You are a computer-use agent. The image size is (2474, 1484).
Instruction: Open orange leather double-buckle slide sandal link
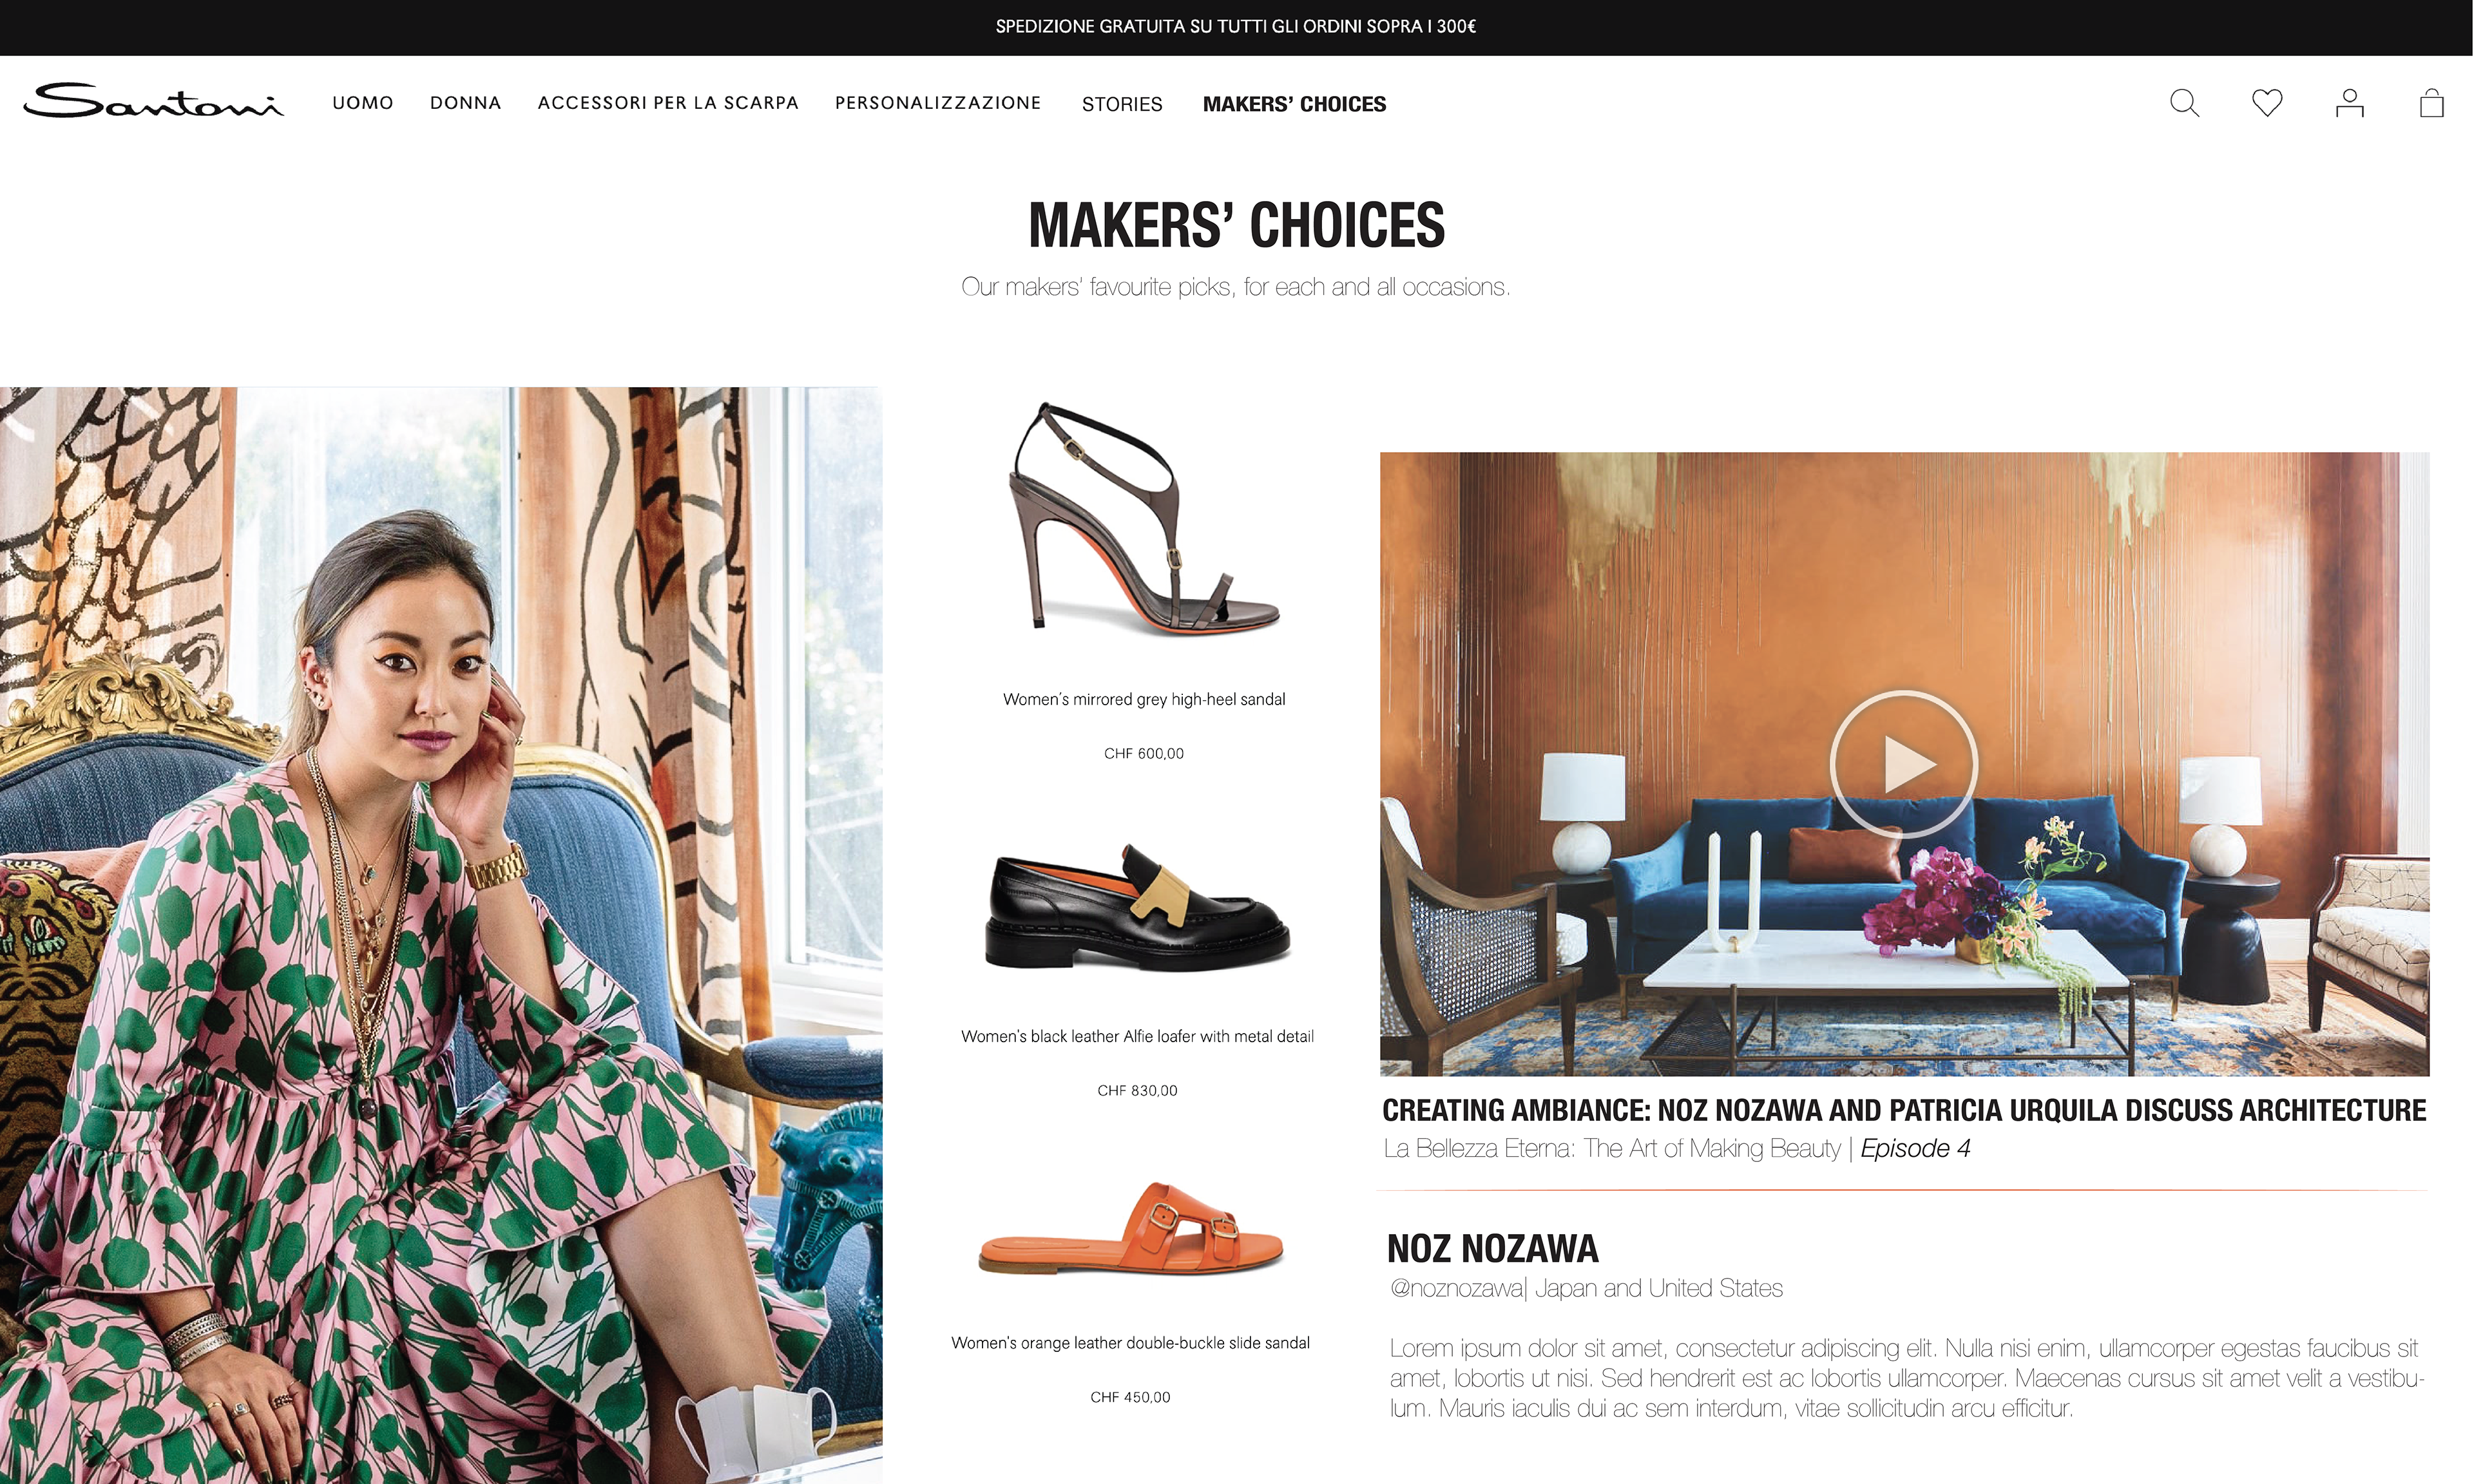coord(1130,1343)
